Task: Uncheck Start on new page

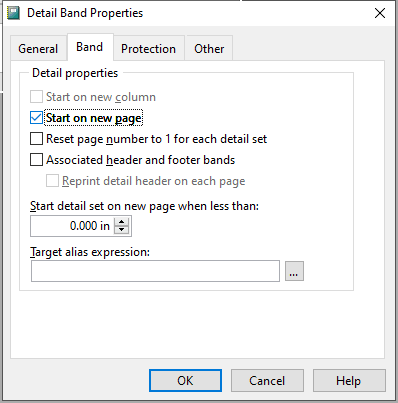Action: tap(36, 118)
